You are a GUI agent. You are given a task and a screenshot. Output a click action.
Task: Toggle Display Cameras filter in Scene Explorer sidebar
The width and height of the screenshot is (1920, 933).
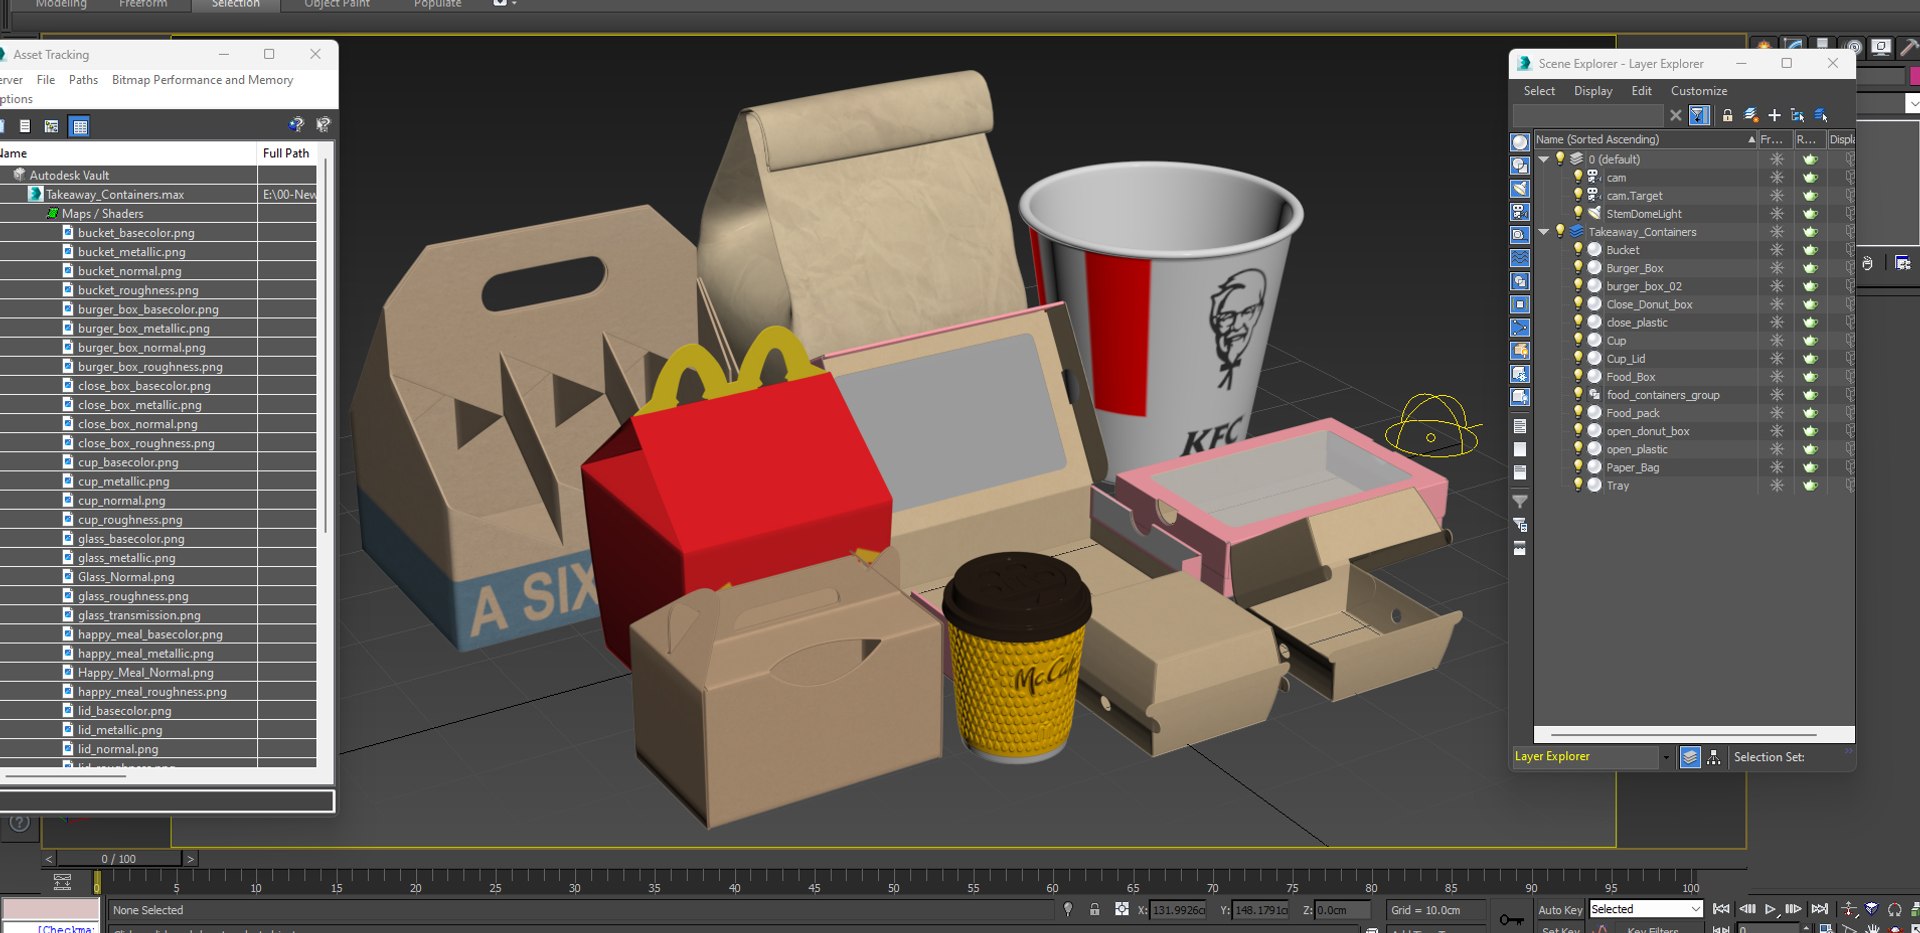coord(1520,212)
